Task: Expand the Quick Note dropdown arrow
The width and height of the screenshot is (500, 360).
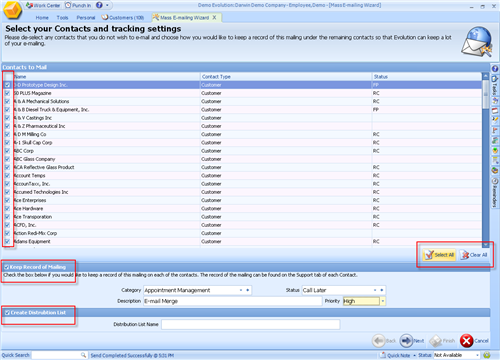Action: [x=414, y=356]
